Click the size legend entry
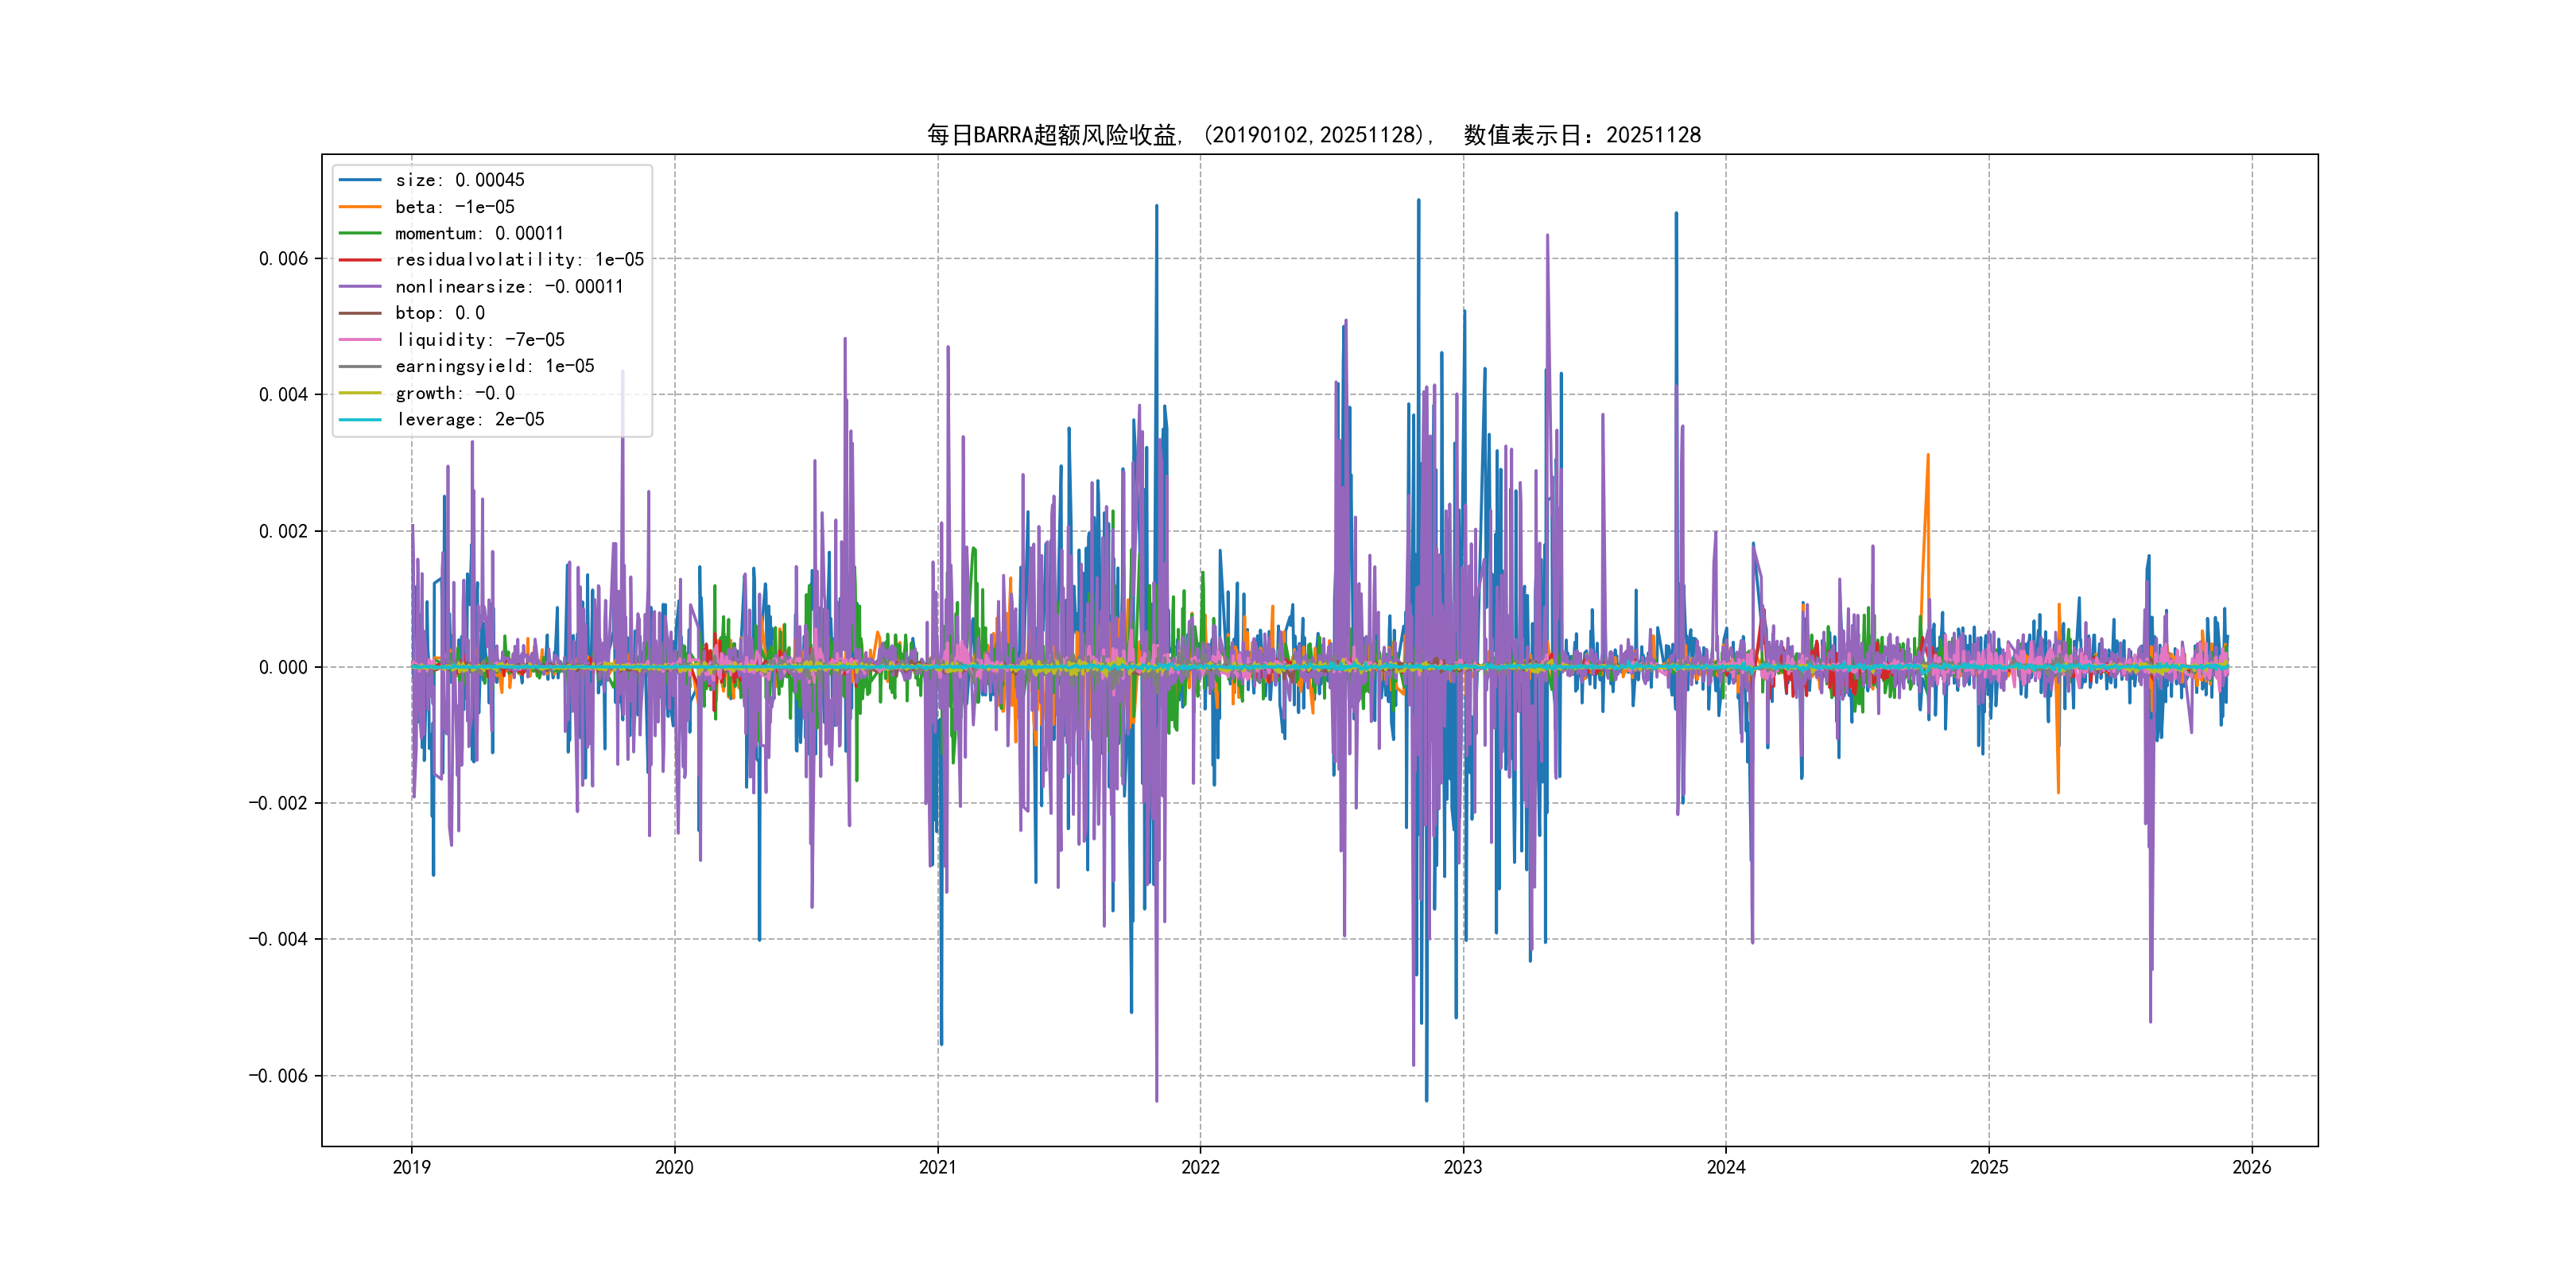2576x1288 pixels. [x=459, y=180]
